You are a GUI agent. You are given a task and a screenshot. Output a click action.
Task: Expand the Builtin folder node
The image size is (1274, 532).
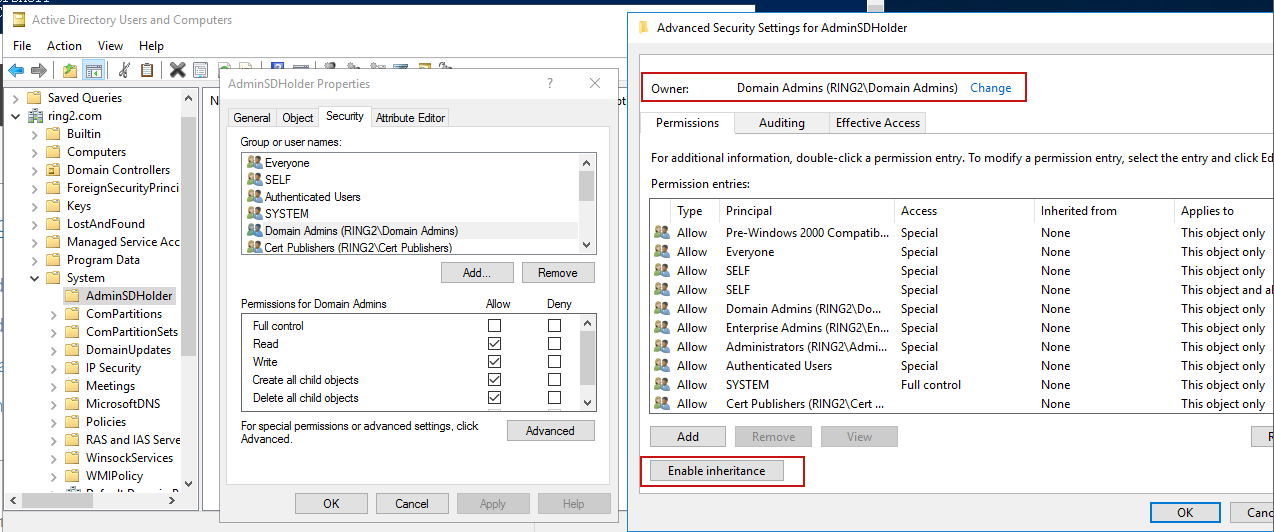[x=35, y=134]
